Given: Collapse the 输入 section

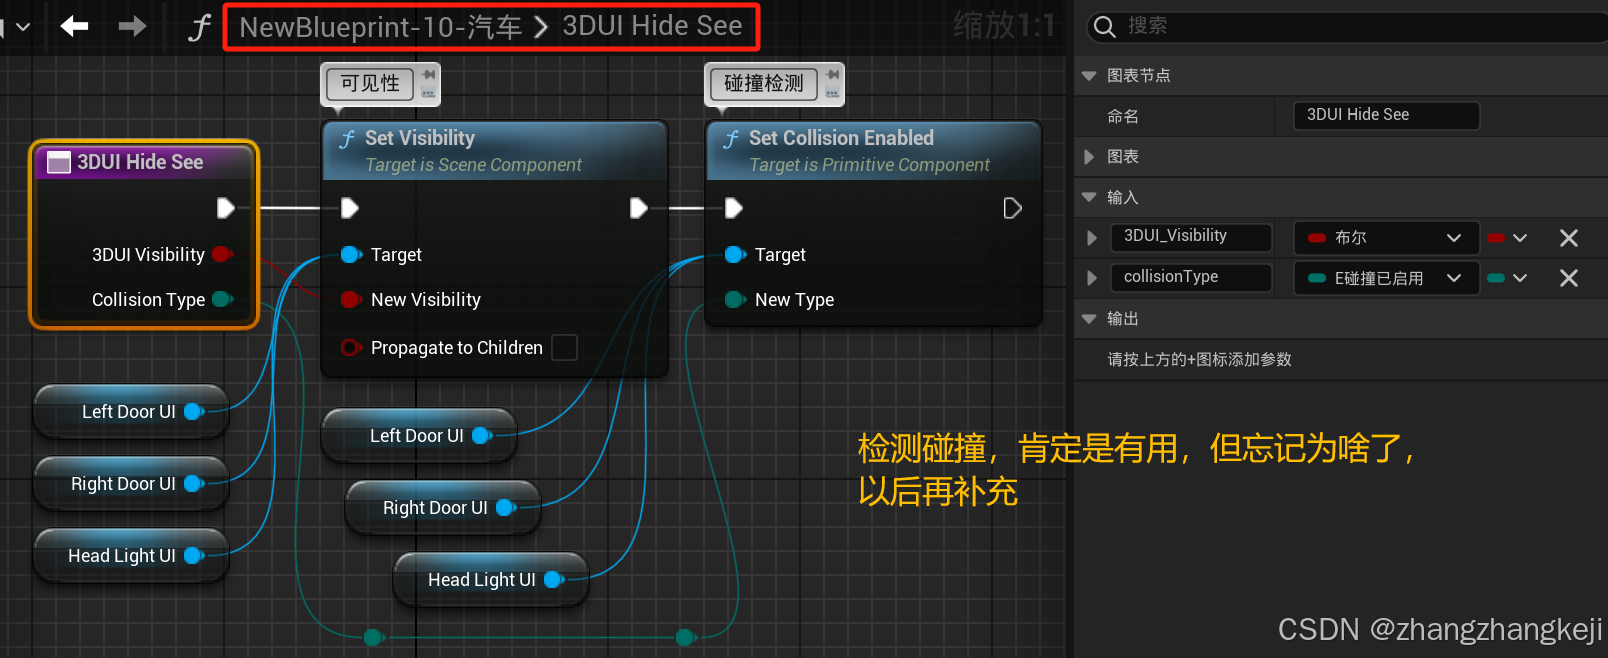Looking at the screenshot, I should pyautogui.click(x=1089, y=198).
